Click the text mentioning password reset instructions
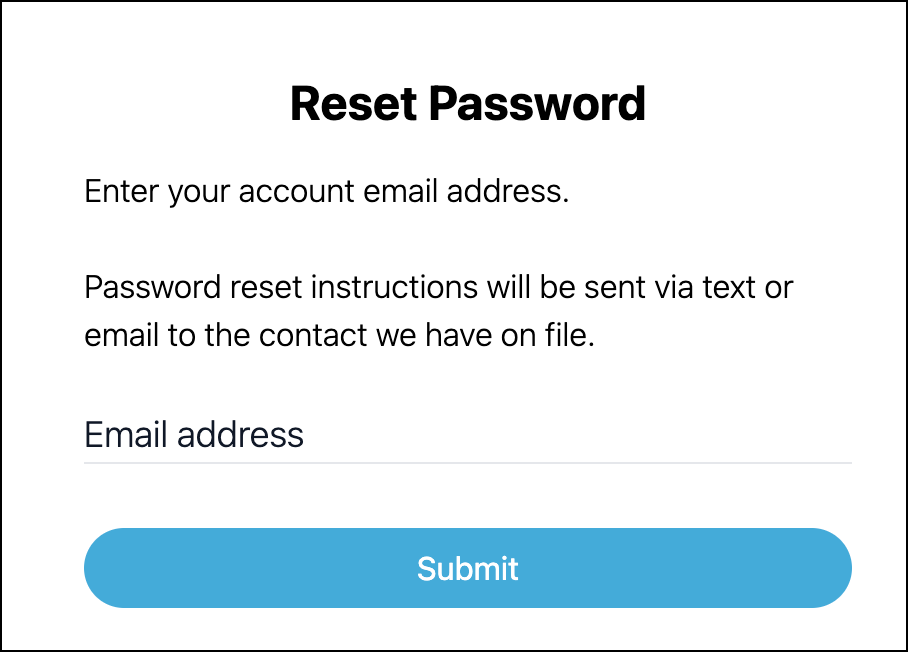 pos(437,287)
